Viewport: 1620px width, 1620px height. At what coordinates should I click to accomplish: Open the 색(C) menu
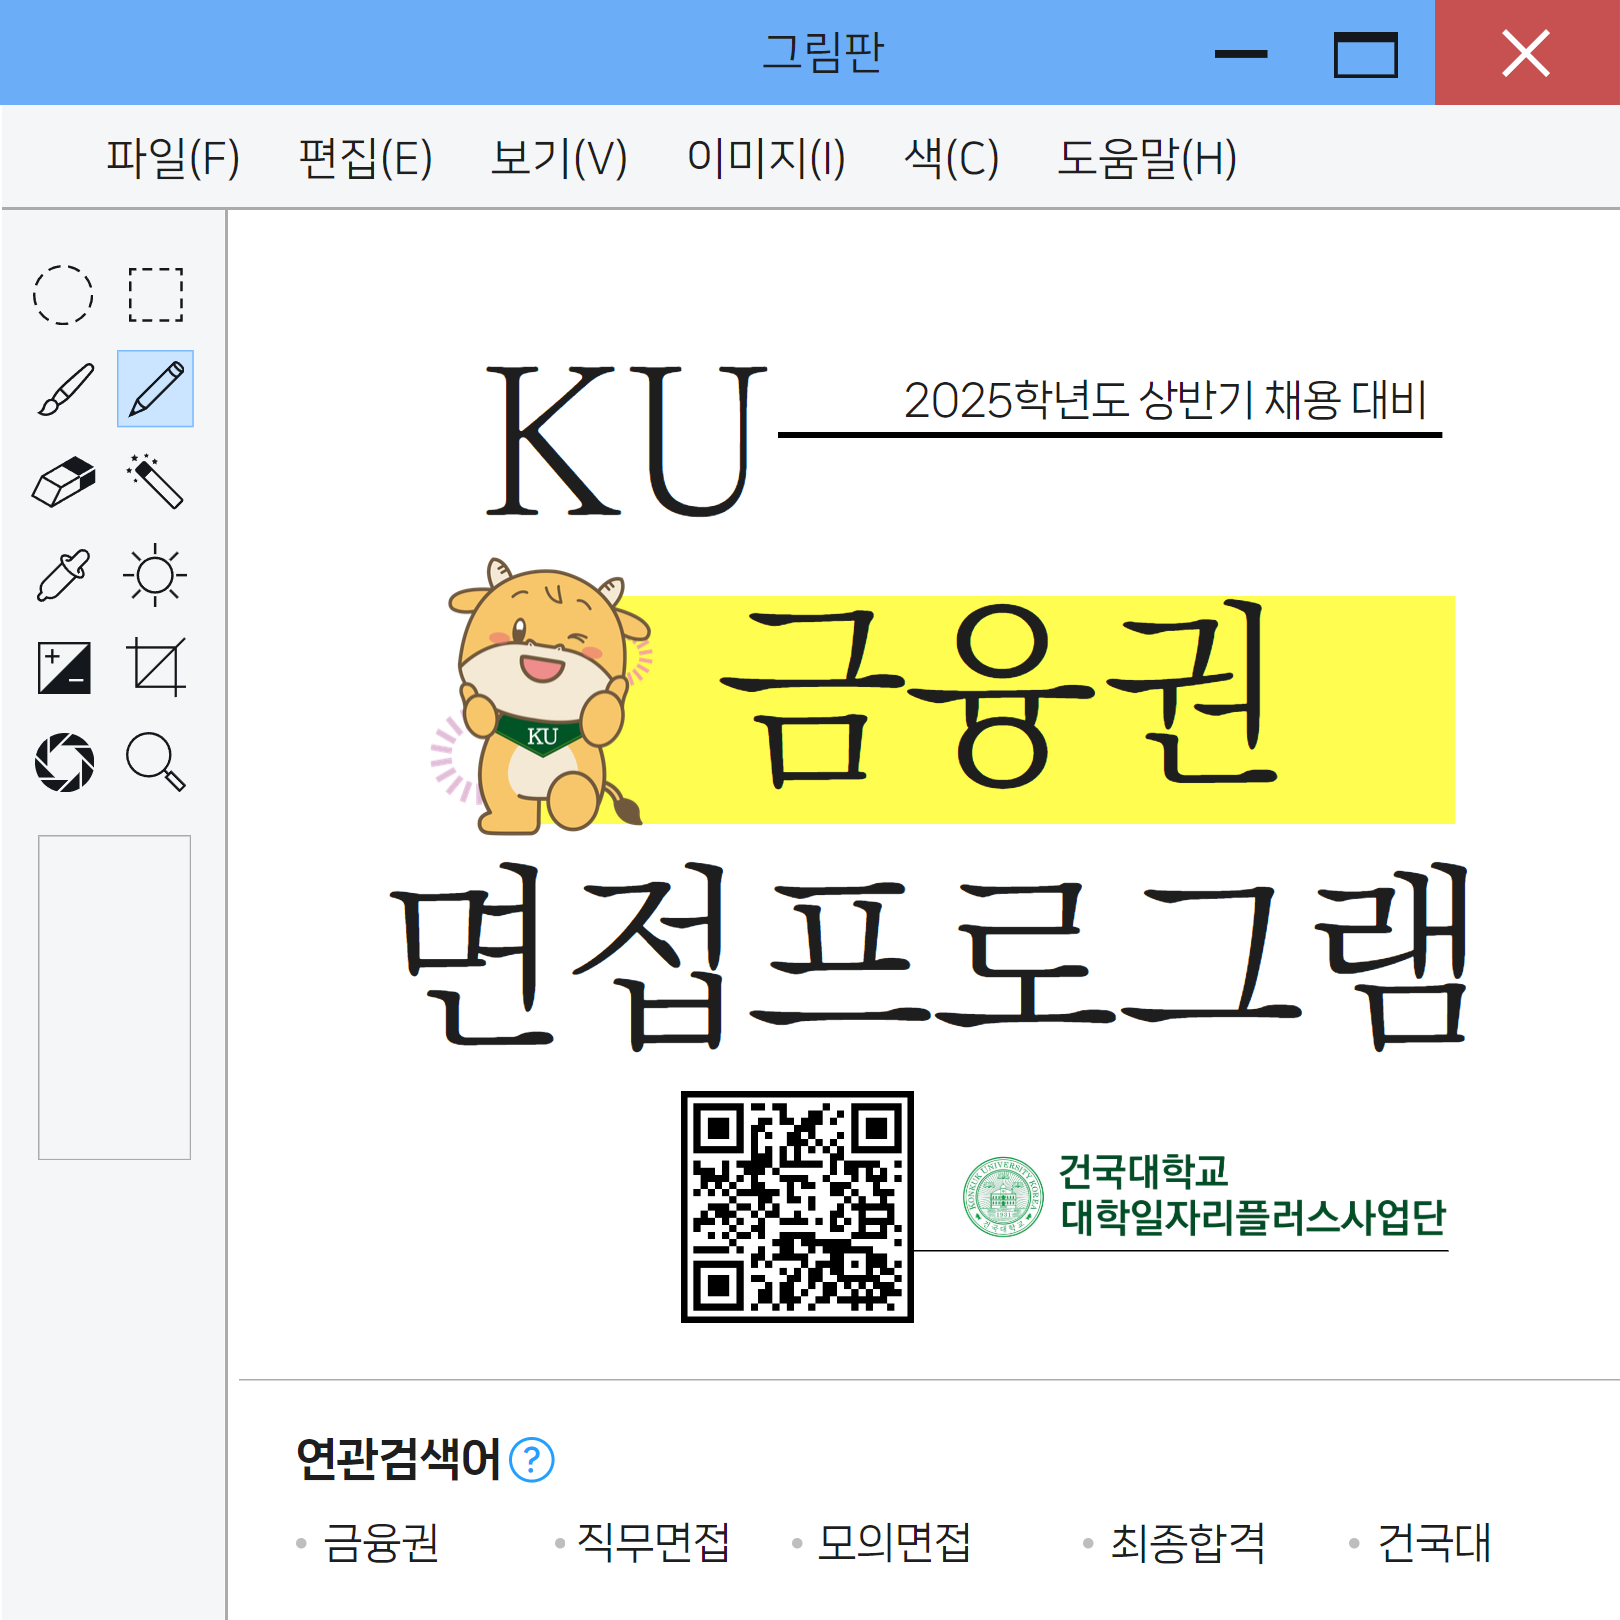[x=951, y=158]
